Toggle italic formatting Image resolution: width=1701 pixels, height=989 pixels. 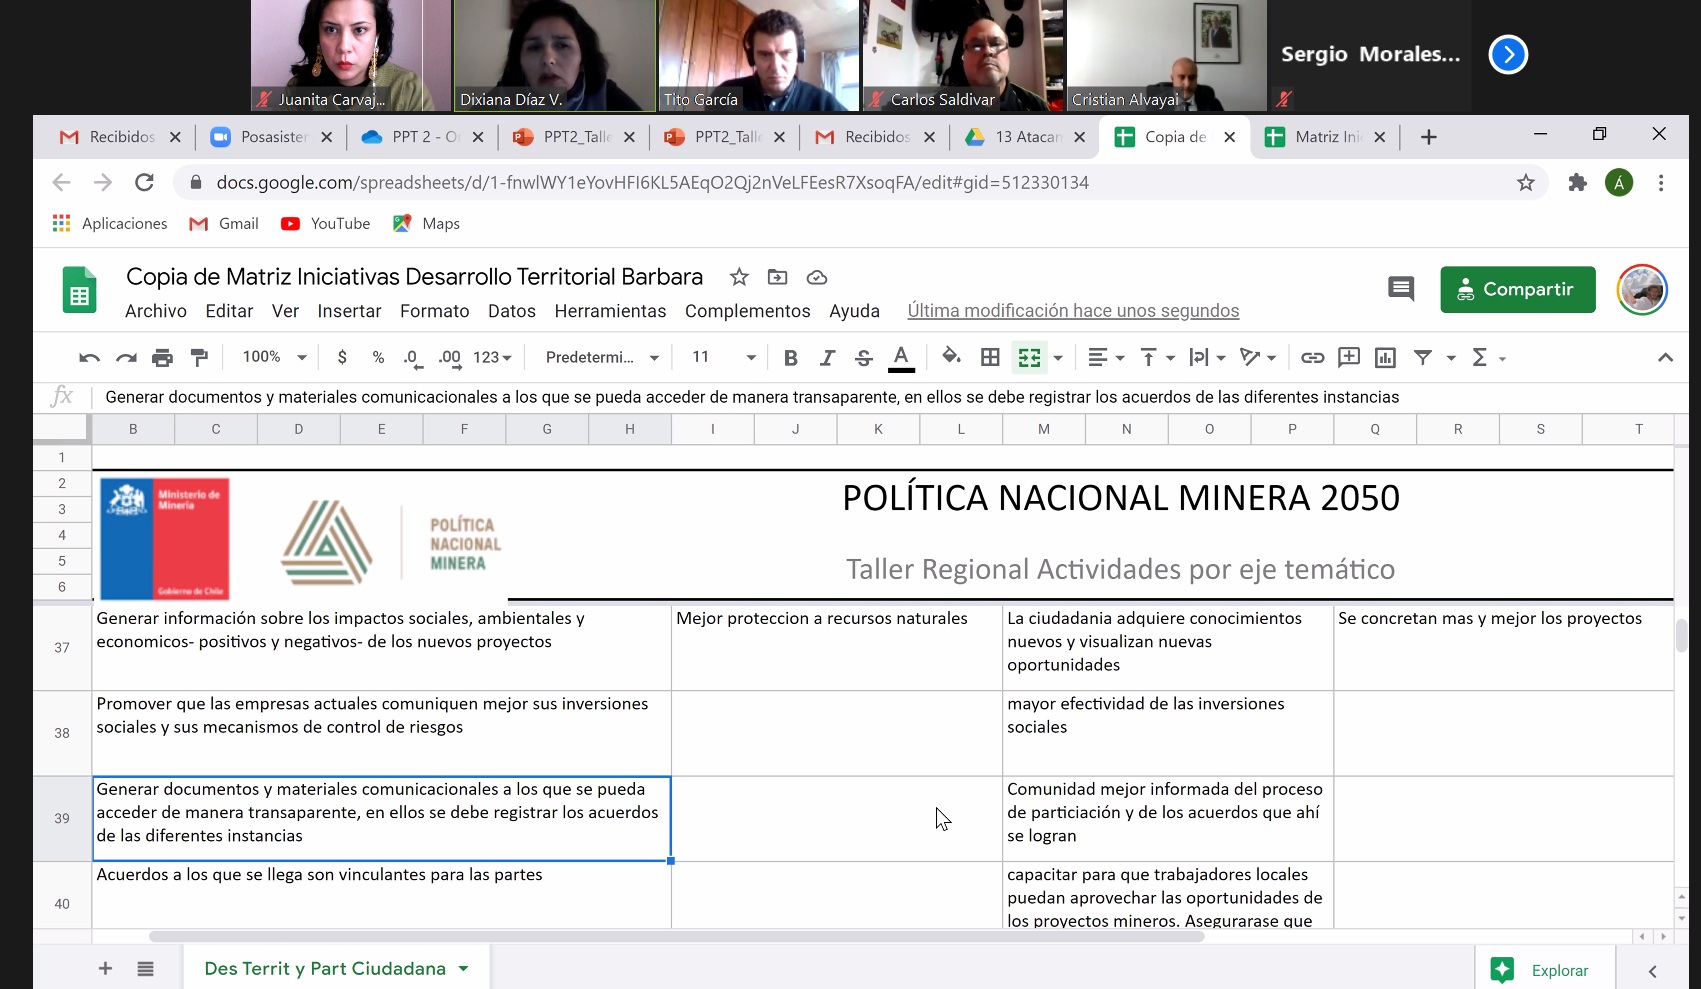click(x=827, y=357)
